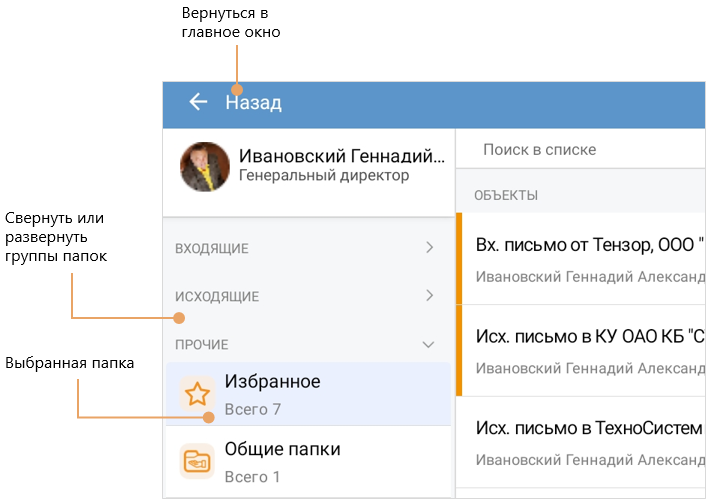Click the "Генеральный директор" subtitle
Viewport: 710px width, 503px height.
[x=324, y=176]
